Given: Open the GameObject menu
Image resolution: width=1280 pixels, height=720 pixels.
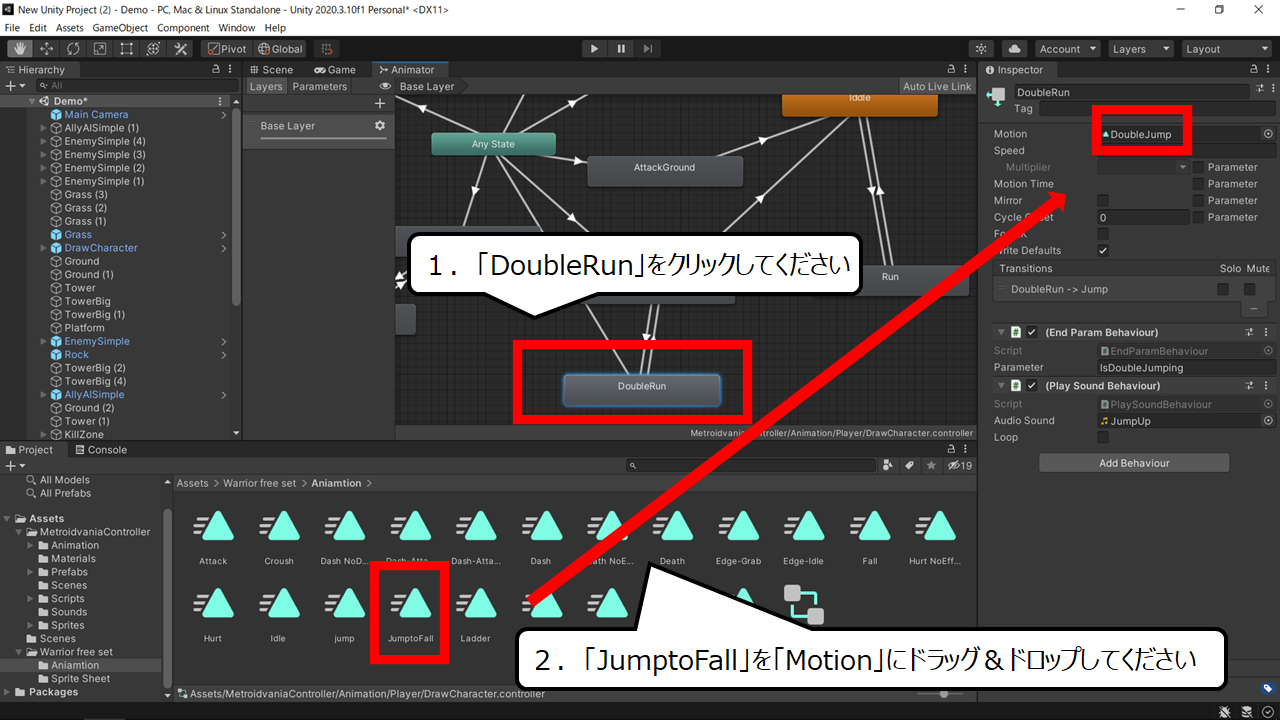Looking at the screenshot, I should 120,28.
